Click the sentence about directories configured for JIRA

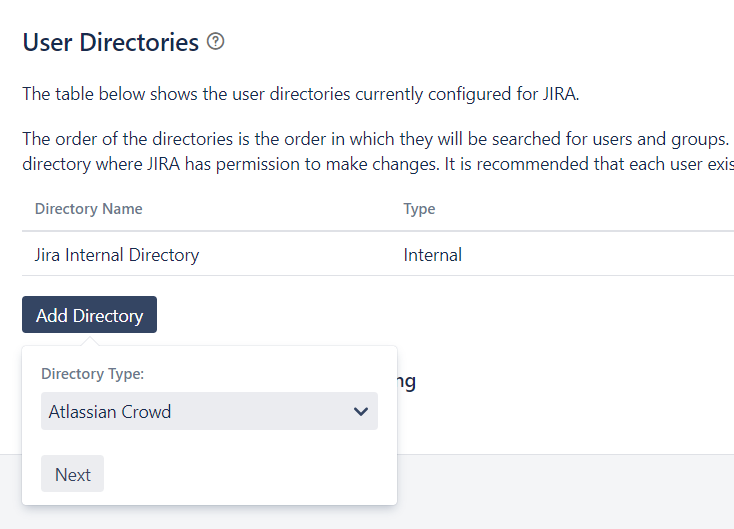pos(300,94)
